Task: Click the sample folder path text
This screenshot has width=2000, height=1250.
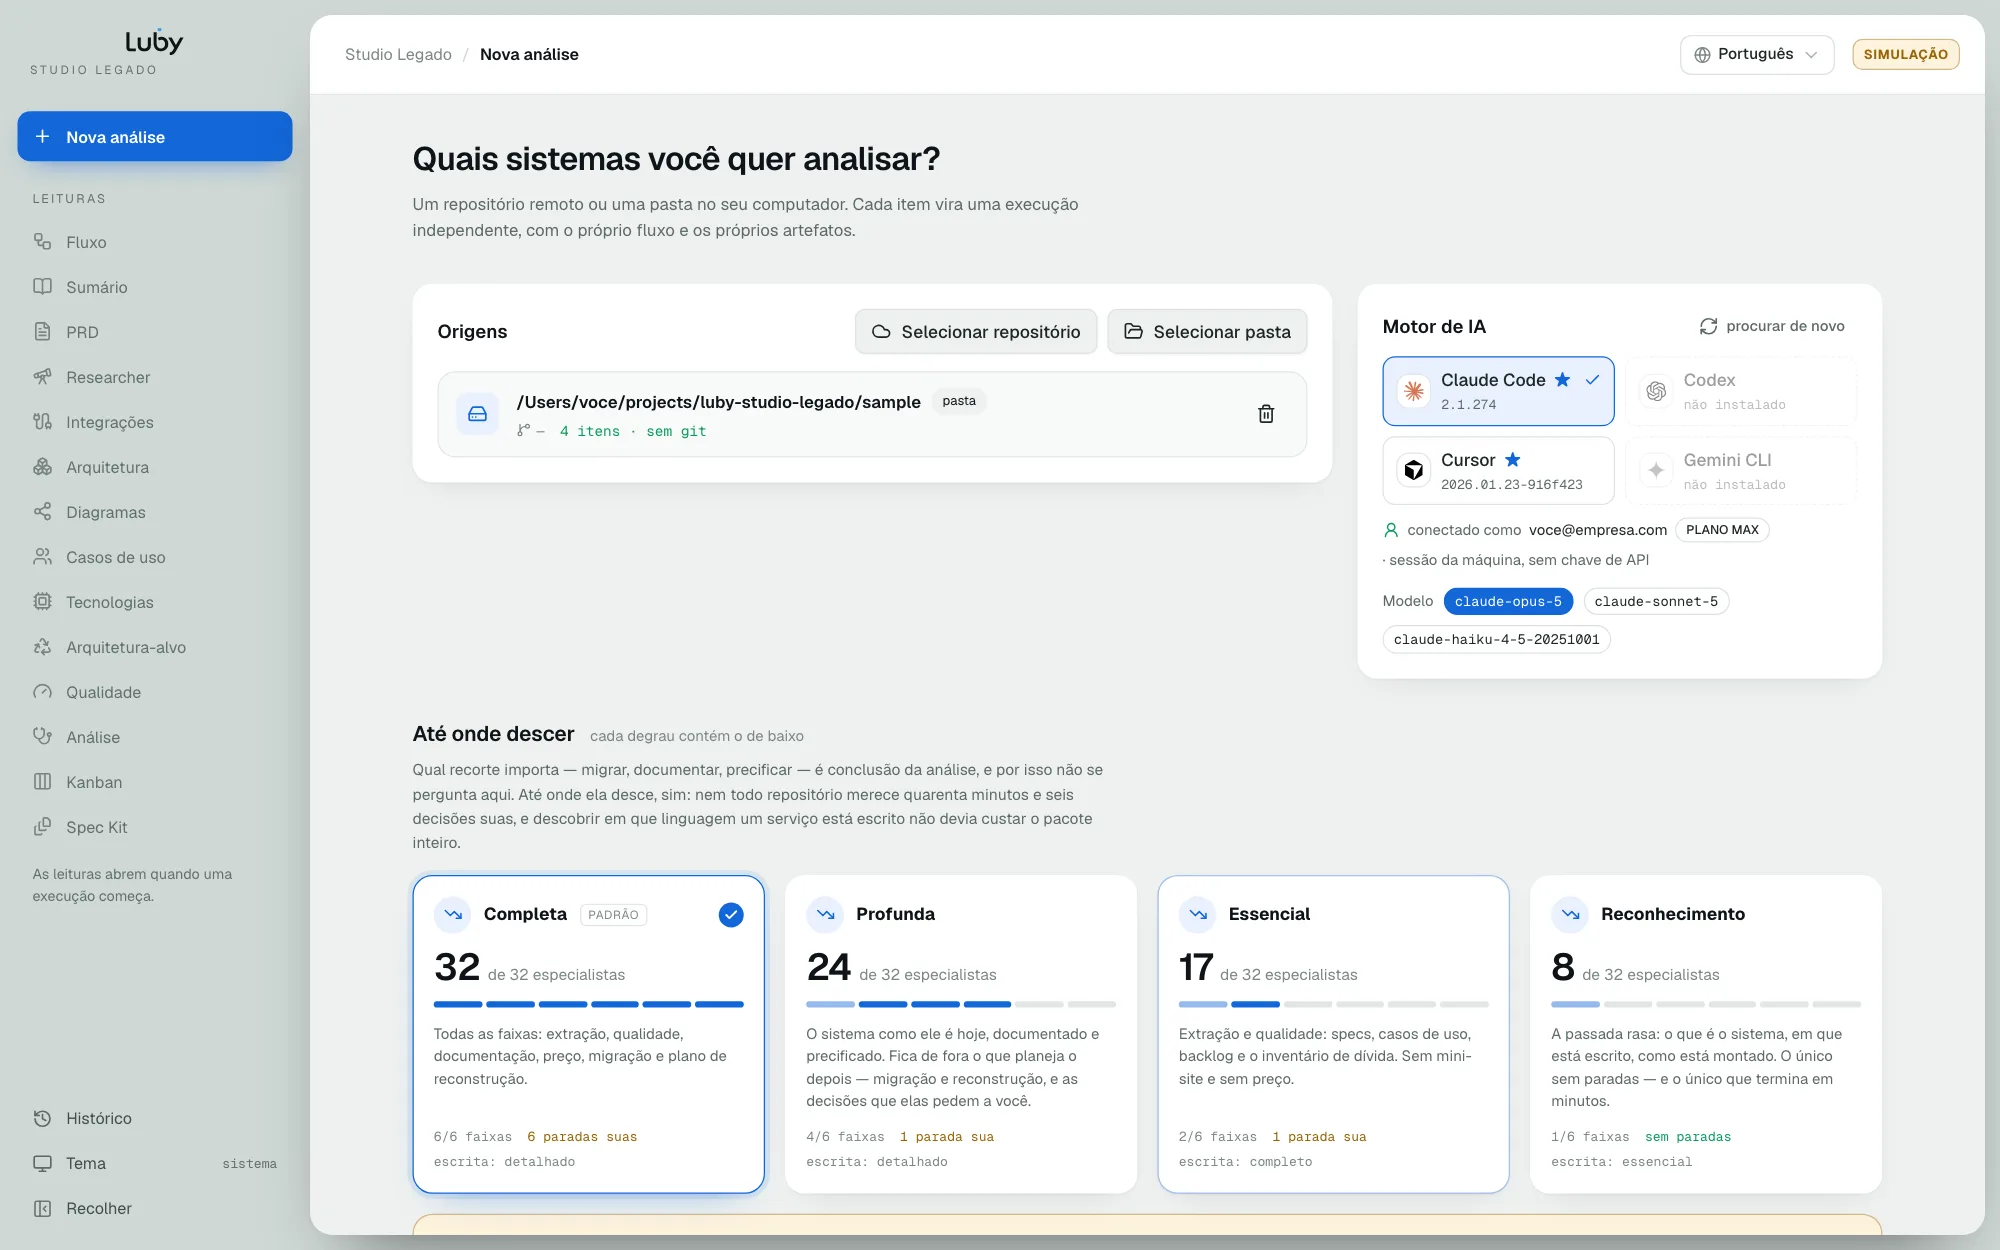Action: tap(718, 402)
